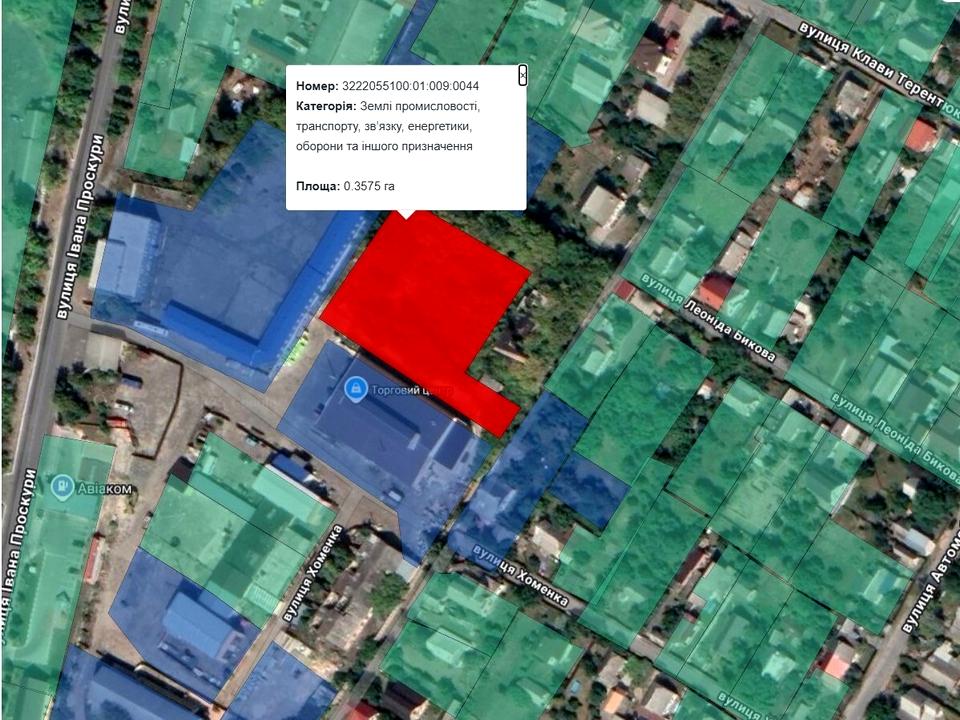Click the popup pointer tip above red parcel
960x720 pixels.
pyautogui.click(x=406, y=215)
